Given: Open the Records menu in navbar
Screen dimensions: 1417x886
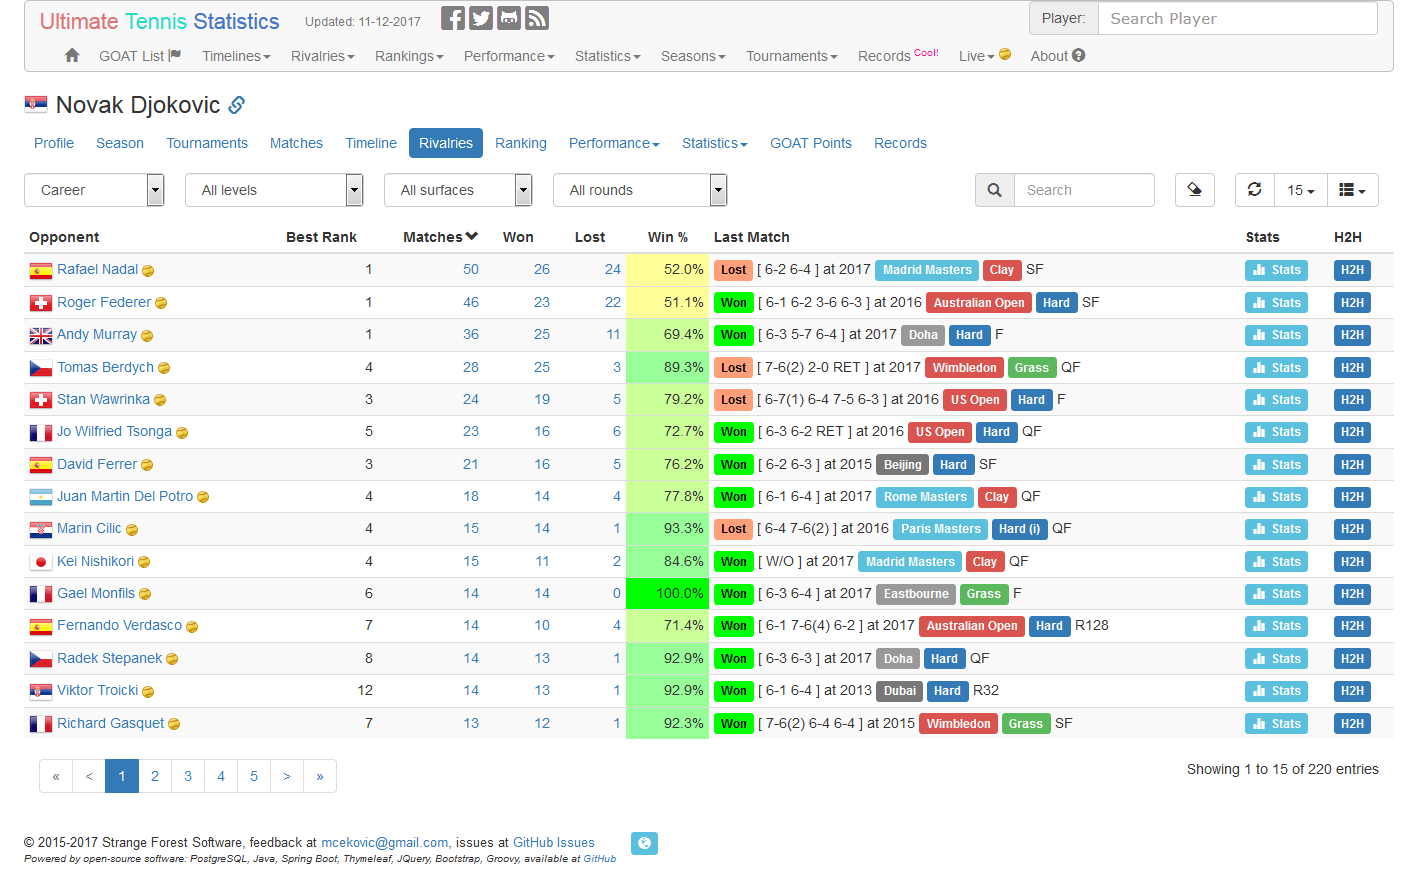Looking at the screenshot, I should pos(898,56).
